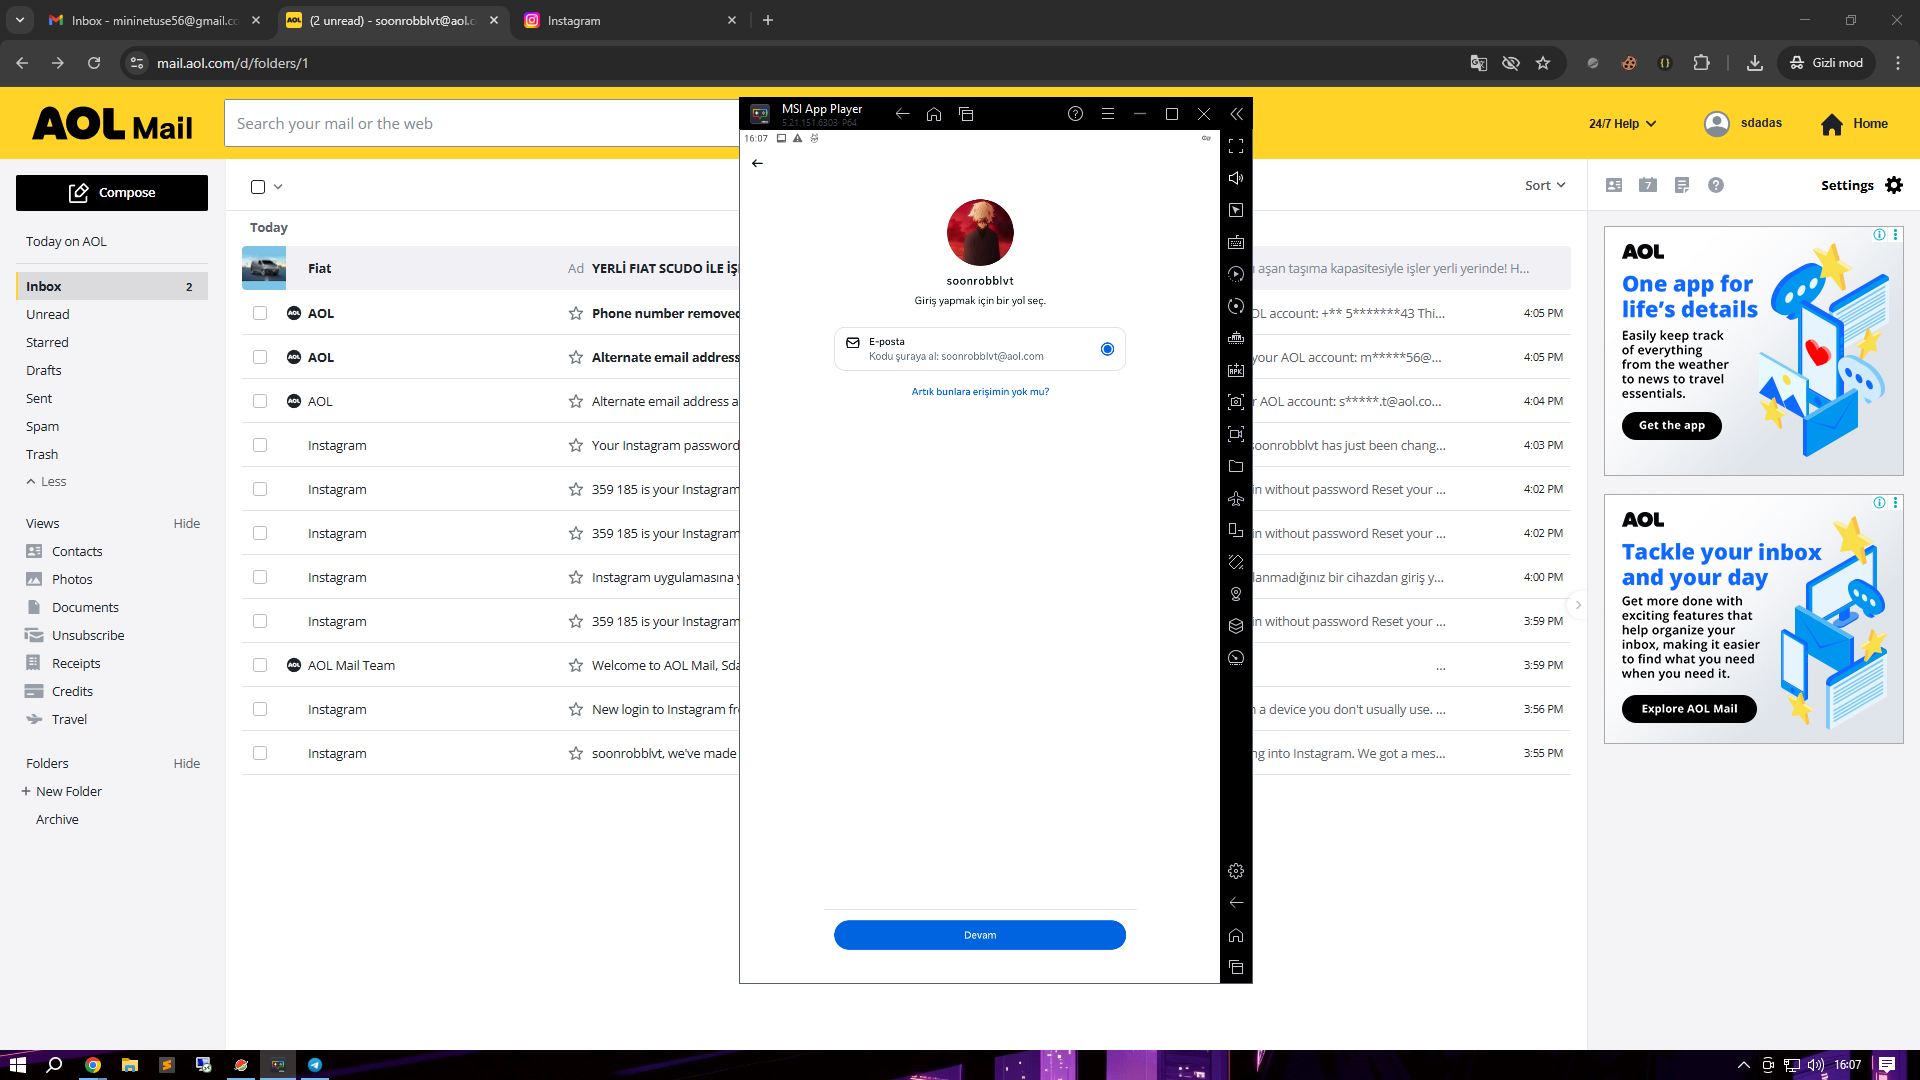This screenshot has width=1920, height=1080.
Task: Open MSI App Player help icon
Action: pos(1075,114)
